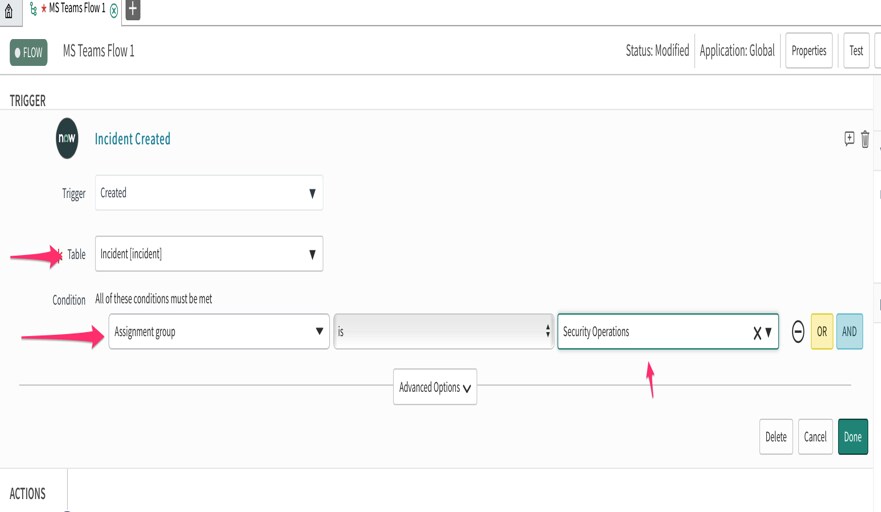Image resolution: width=881 pixels, height=512 pixels.
Task: Clear Security Operations value with X
Action: coord(757,332)
